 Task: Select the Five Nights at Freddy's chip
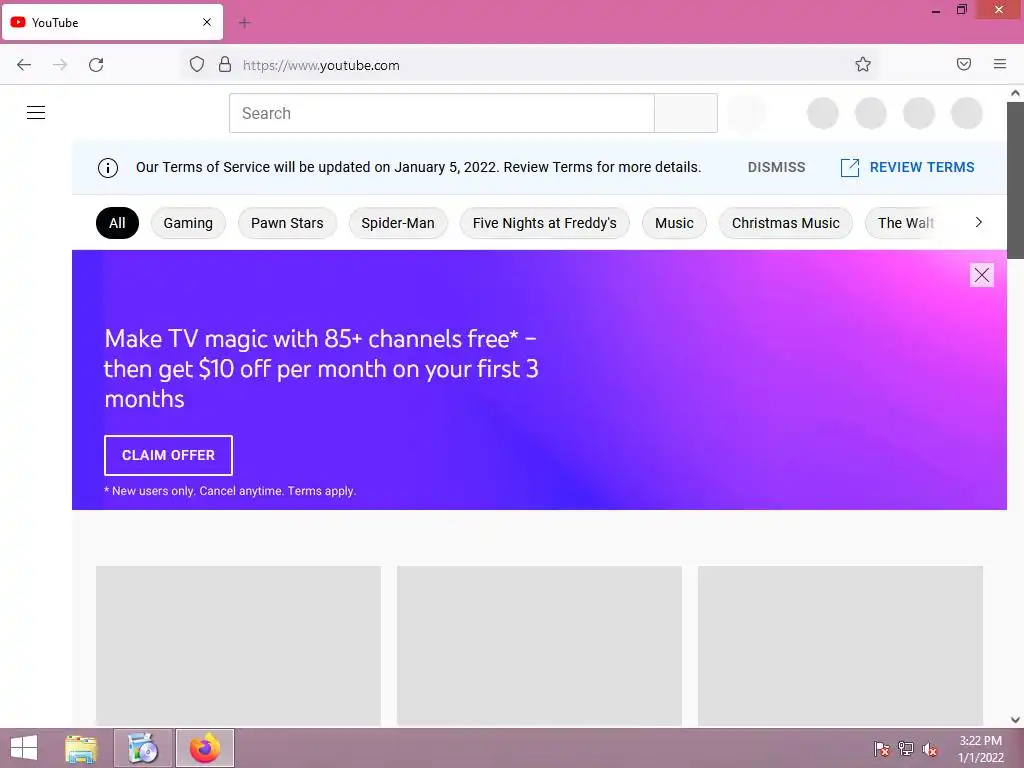click(545, 223)
